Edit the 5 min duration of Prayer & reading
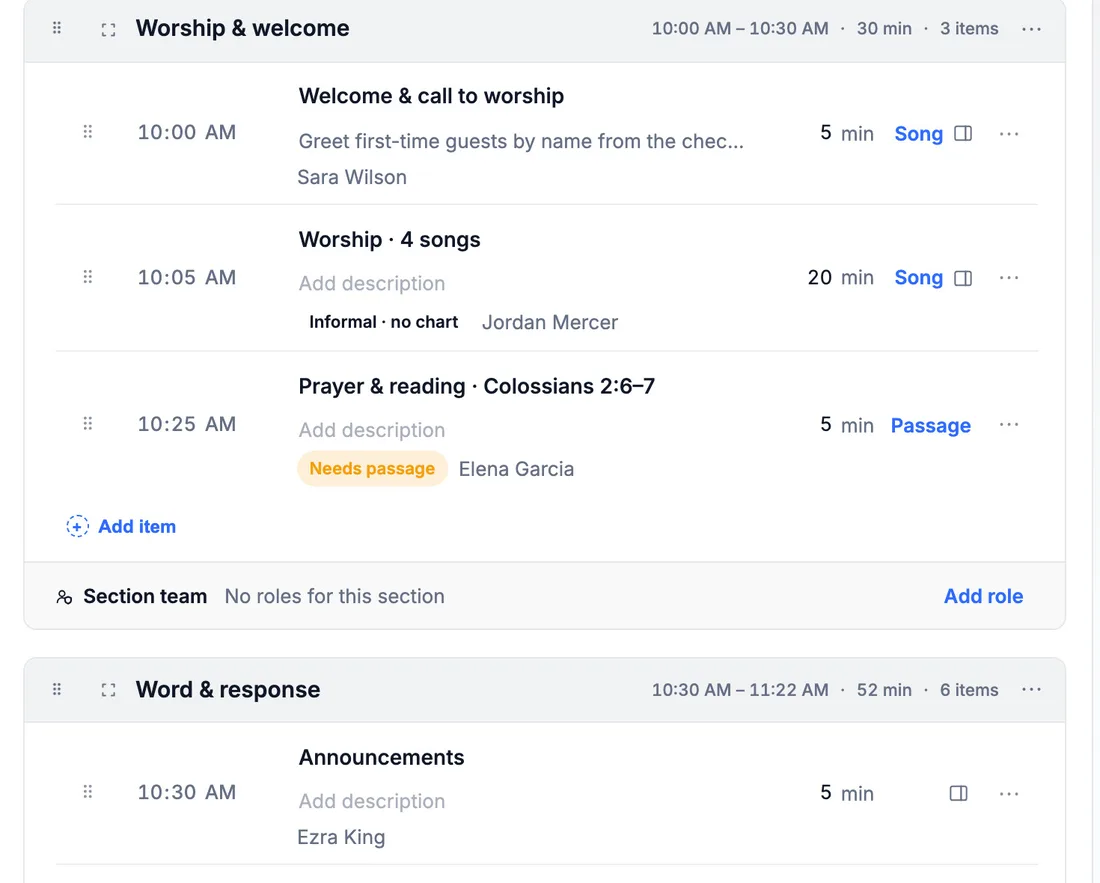This screenshot has height=883, width=1100. (847, 425)
